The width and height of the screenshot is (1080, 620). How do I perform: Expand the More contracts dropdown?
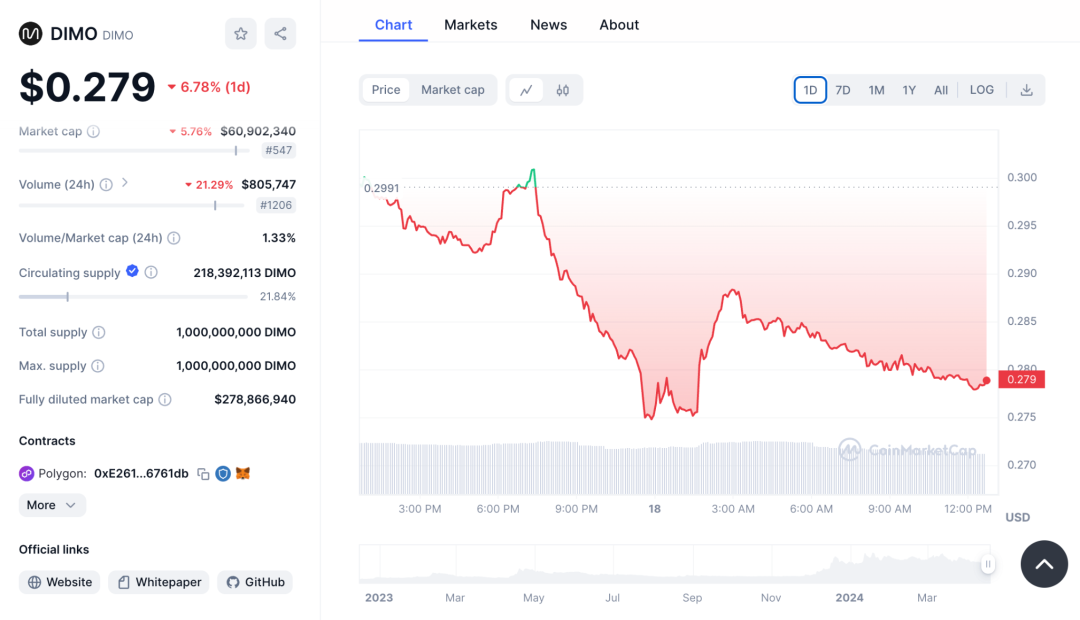coord(52,505)
